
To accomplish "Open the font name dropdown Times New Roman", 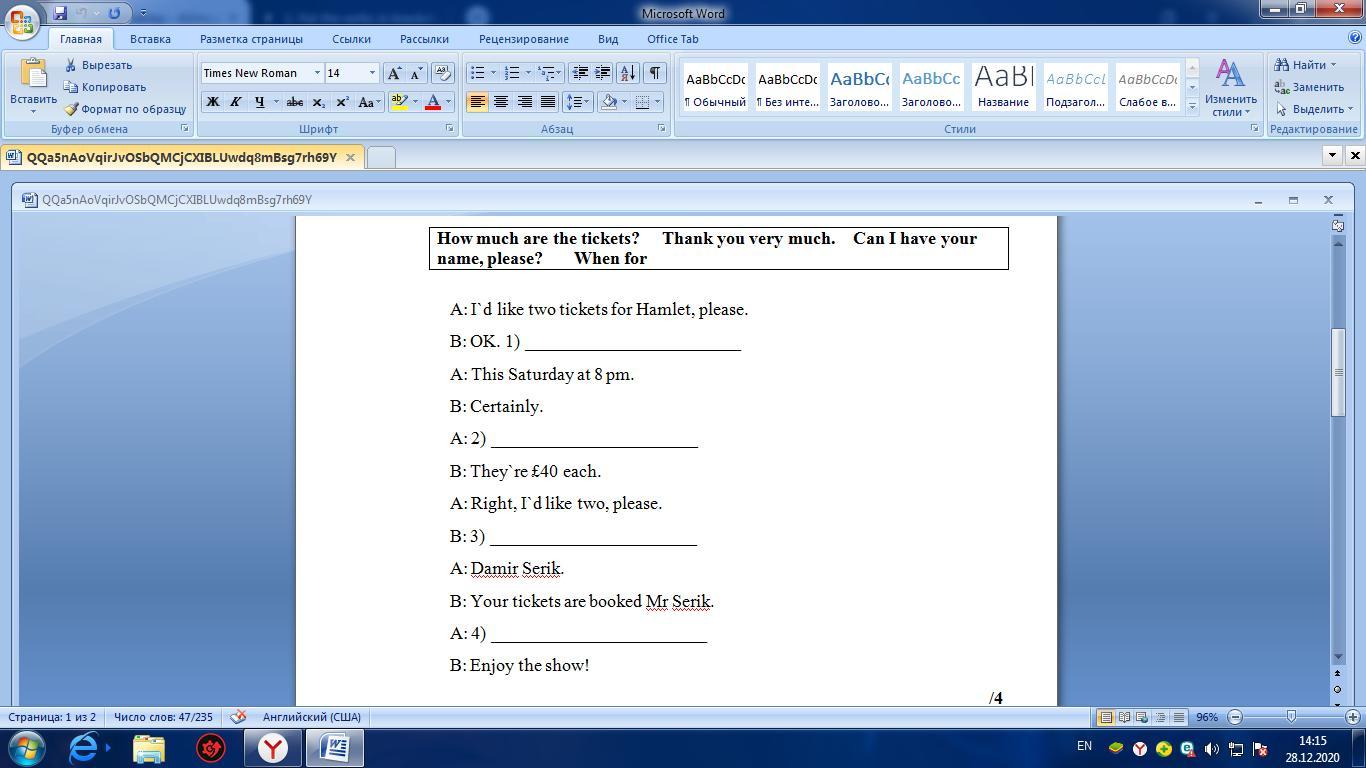I will [317, 73].
